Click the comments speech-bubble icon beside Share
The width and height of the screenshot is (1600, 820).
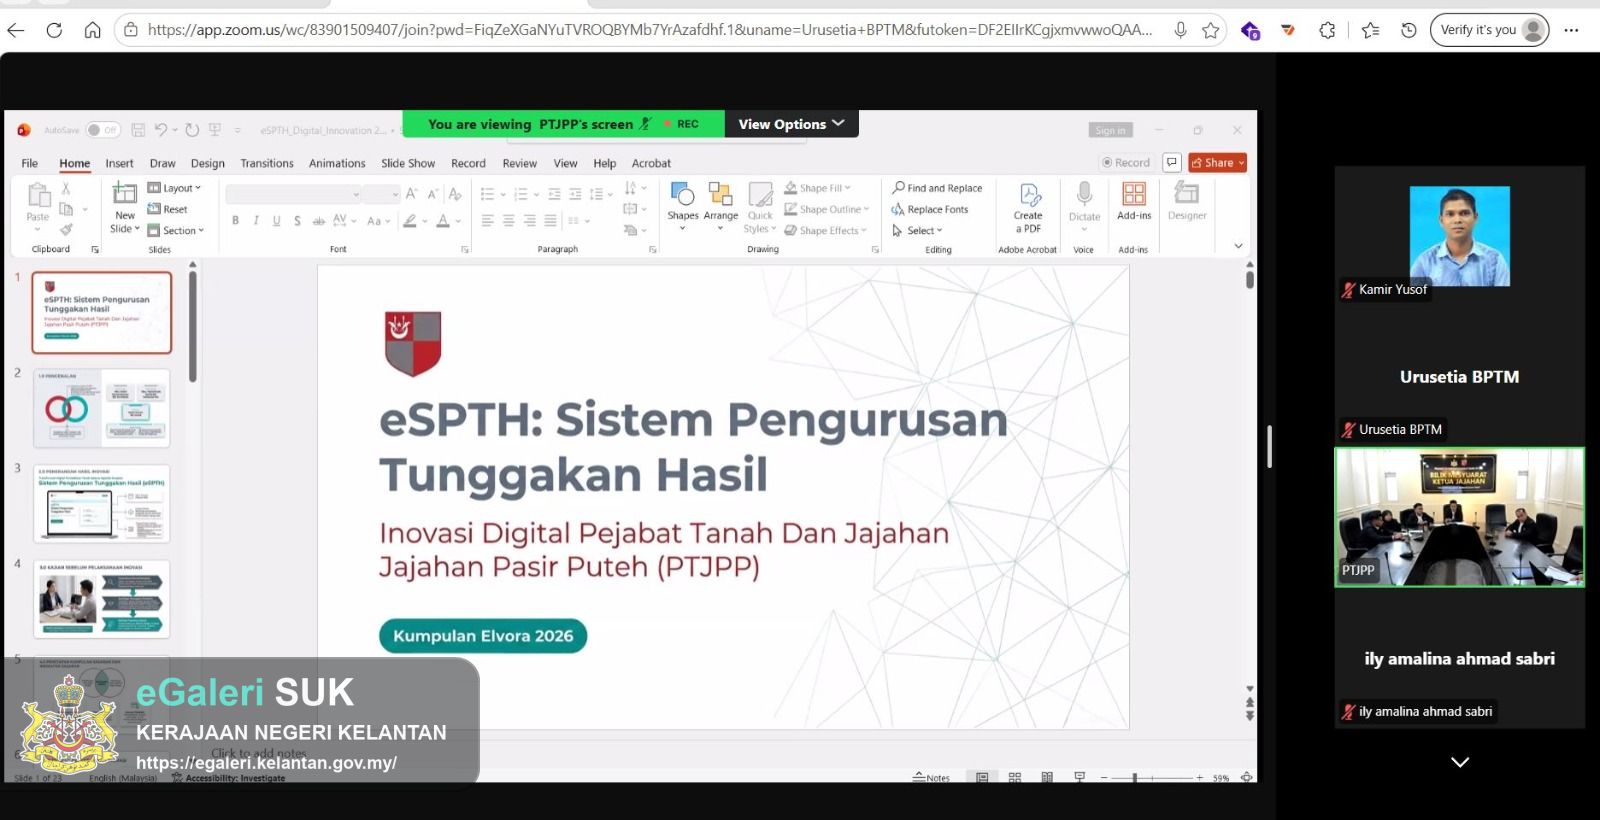point(1172,162)
